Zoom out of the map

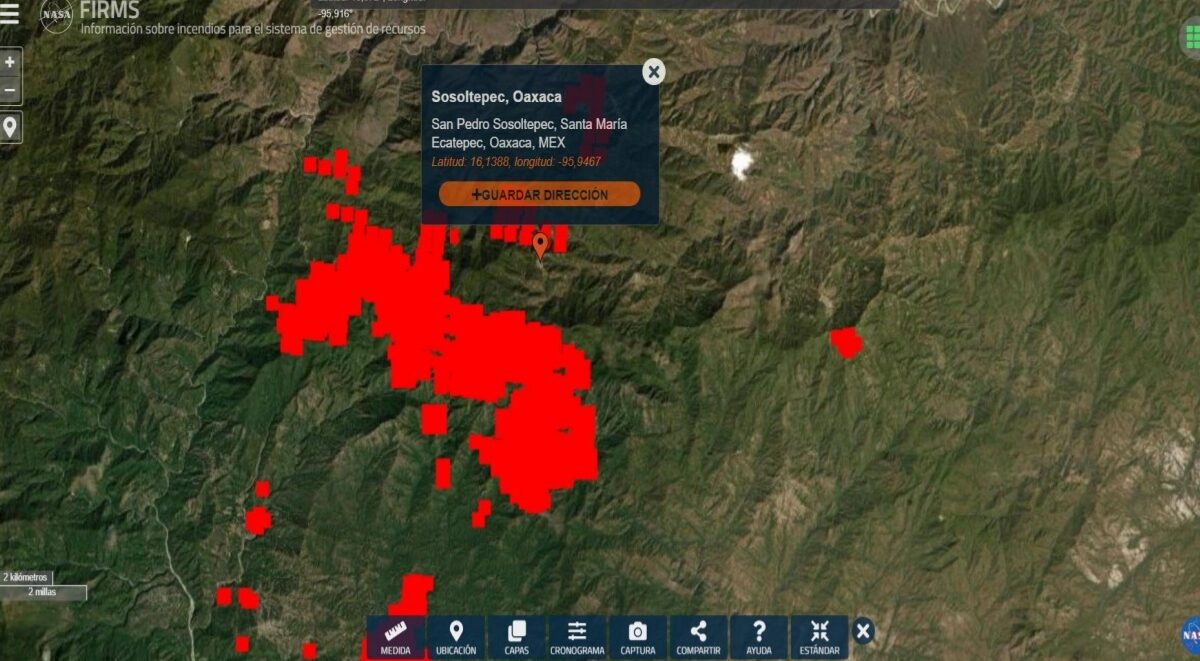(10, 90)
